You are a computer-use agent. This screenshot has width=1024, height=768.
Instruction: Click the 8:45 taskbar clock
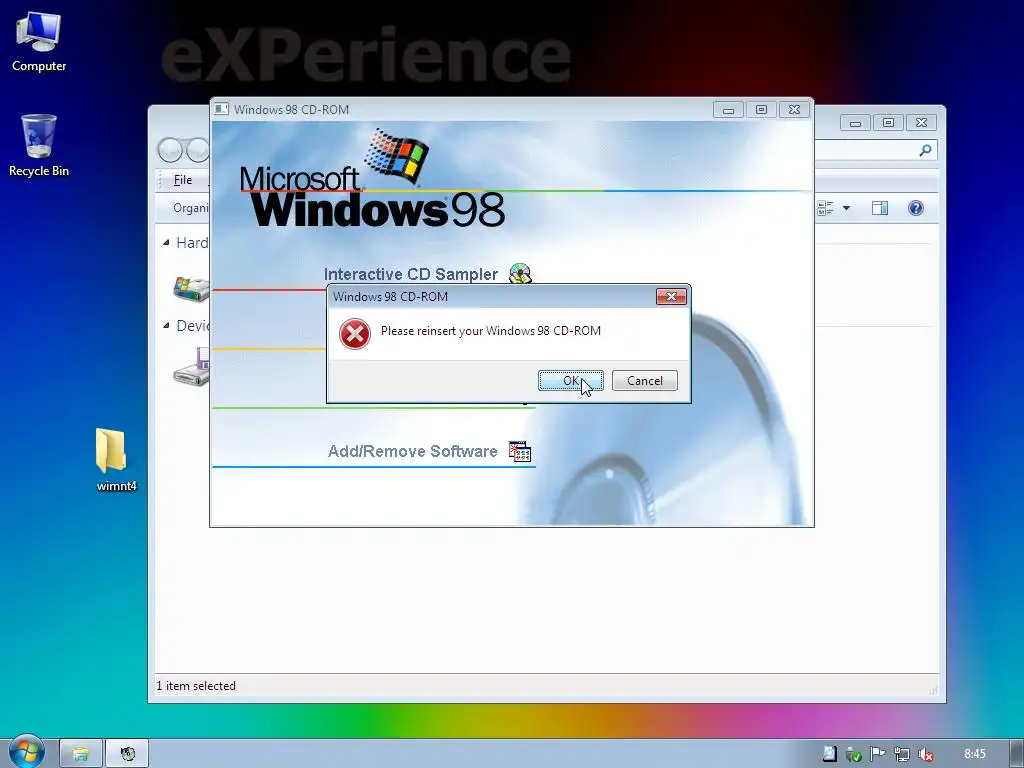tap(974, 754)
